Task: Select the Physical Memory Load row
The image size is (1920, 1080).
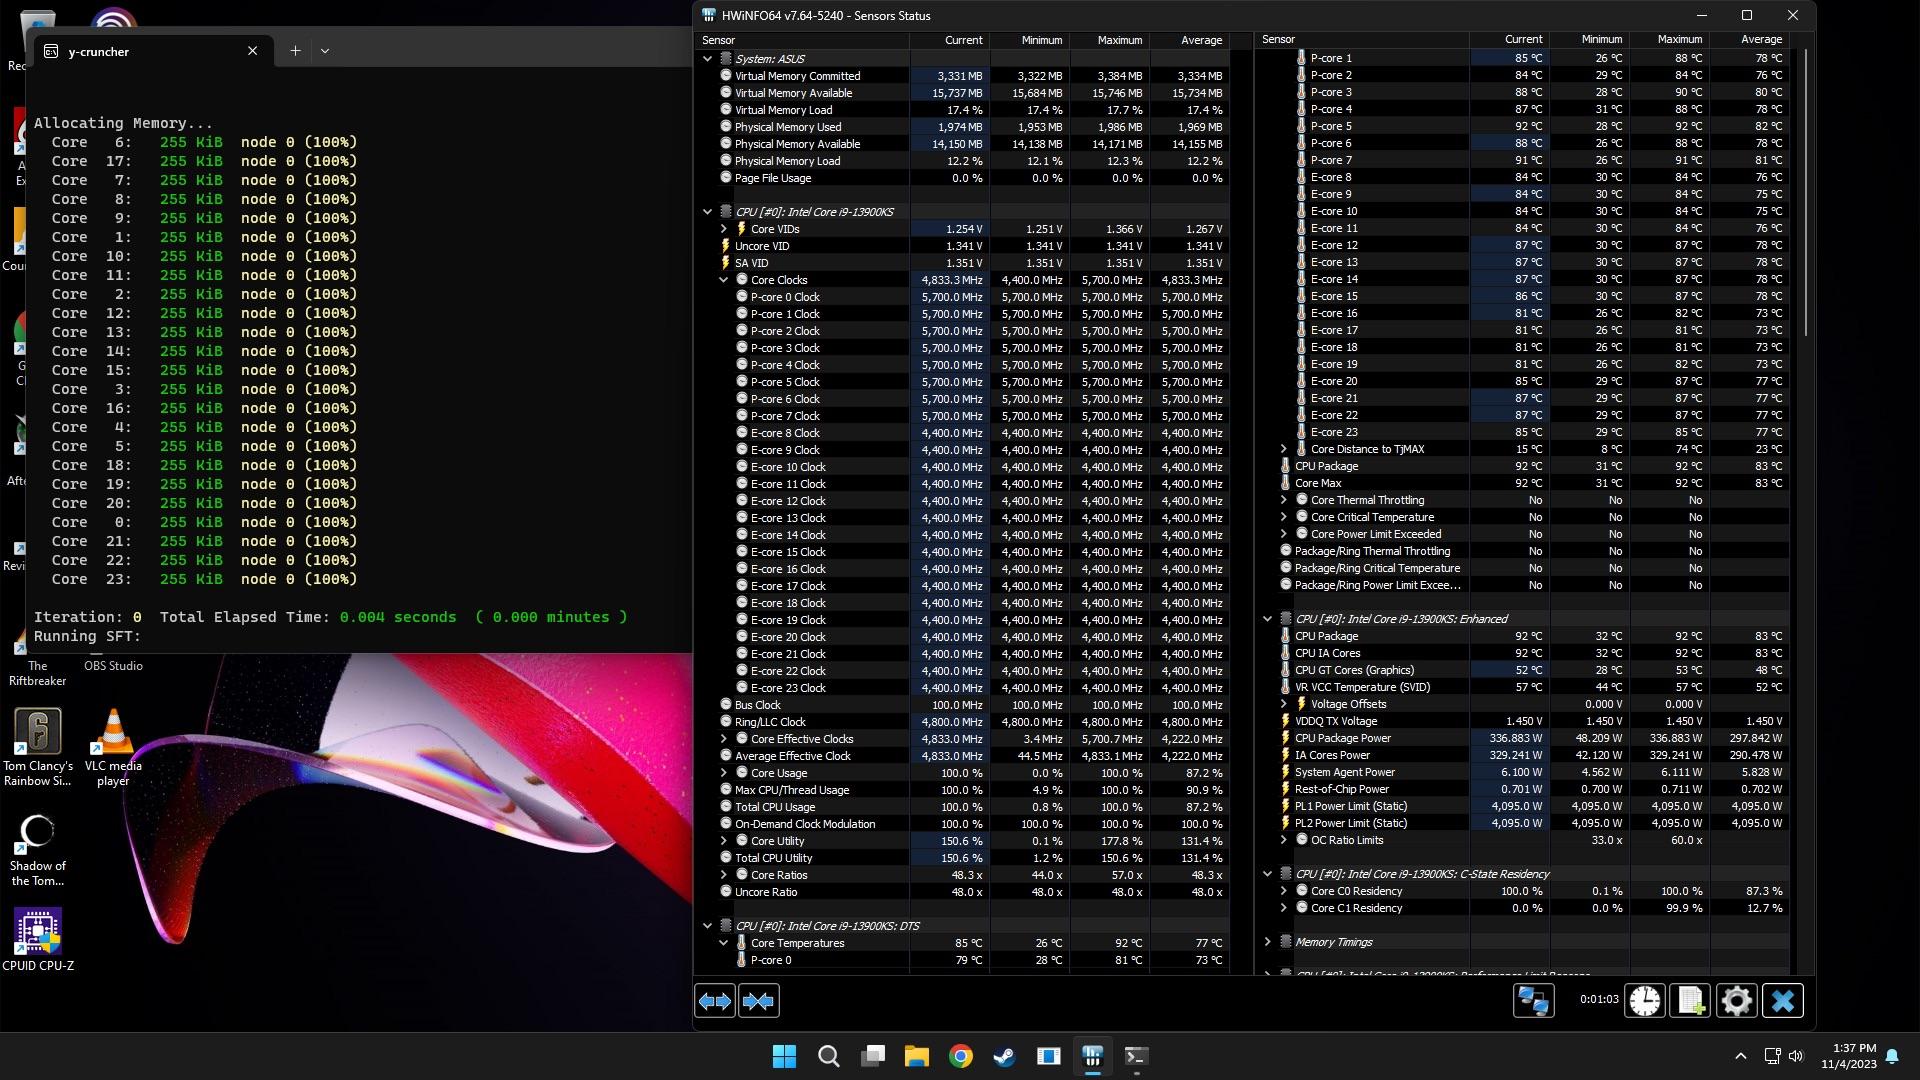Action: point(962,161)
